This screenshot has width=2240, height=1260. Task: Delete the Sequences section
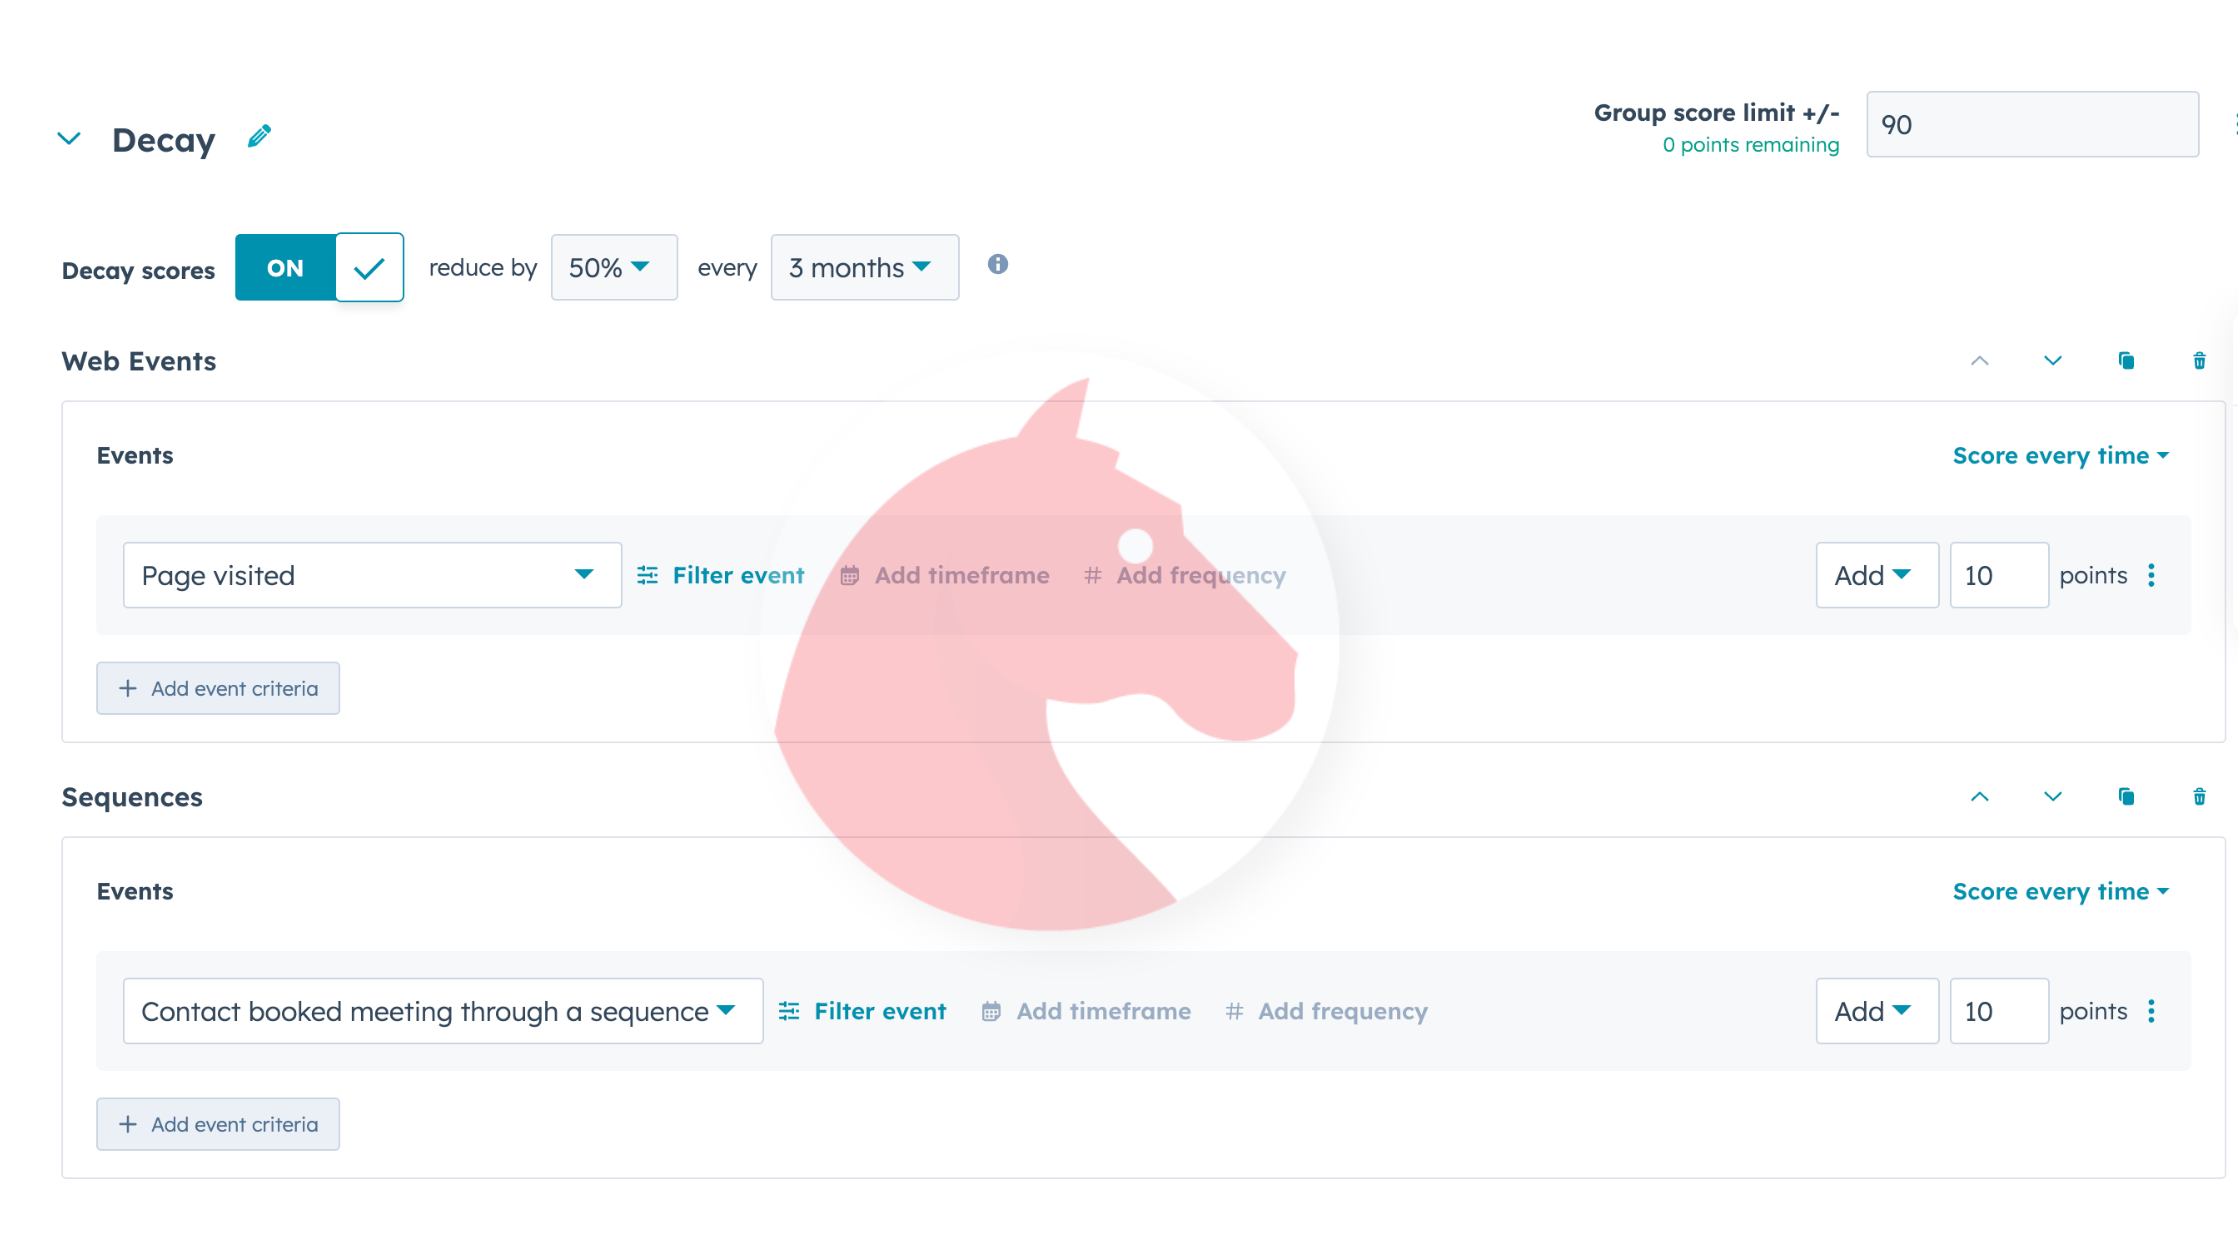(x=2199, y=797)
